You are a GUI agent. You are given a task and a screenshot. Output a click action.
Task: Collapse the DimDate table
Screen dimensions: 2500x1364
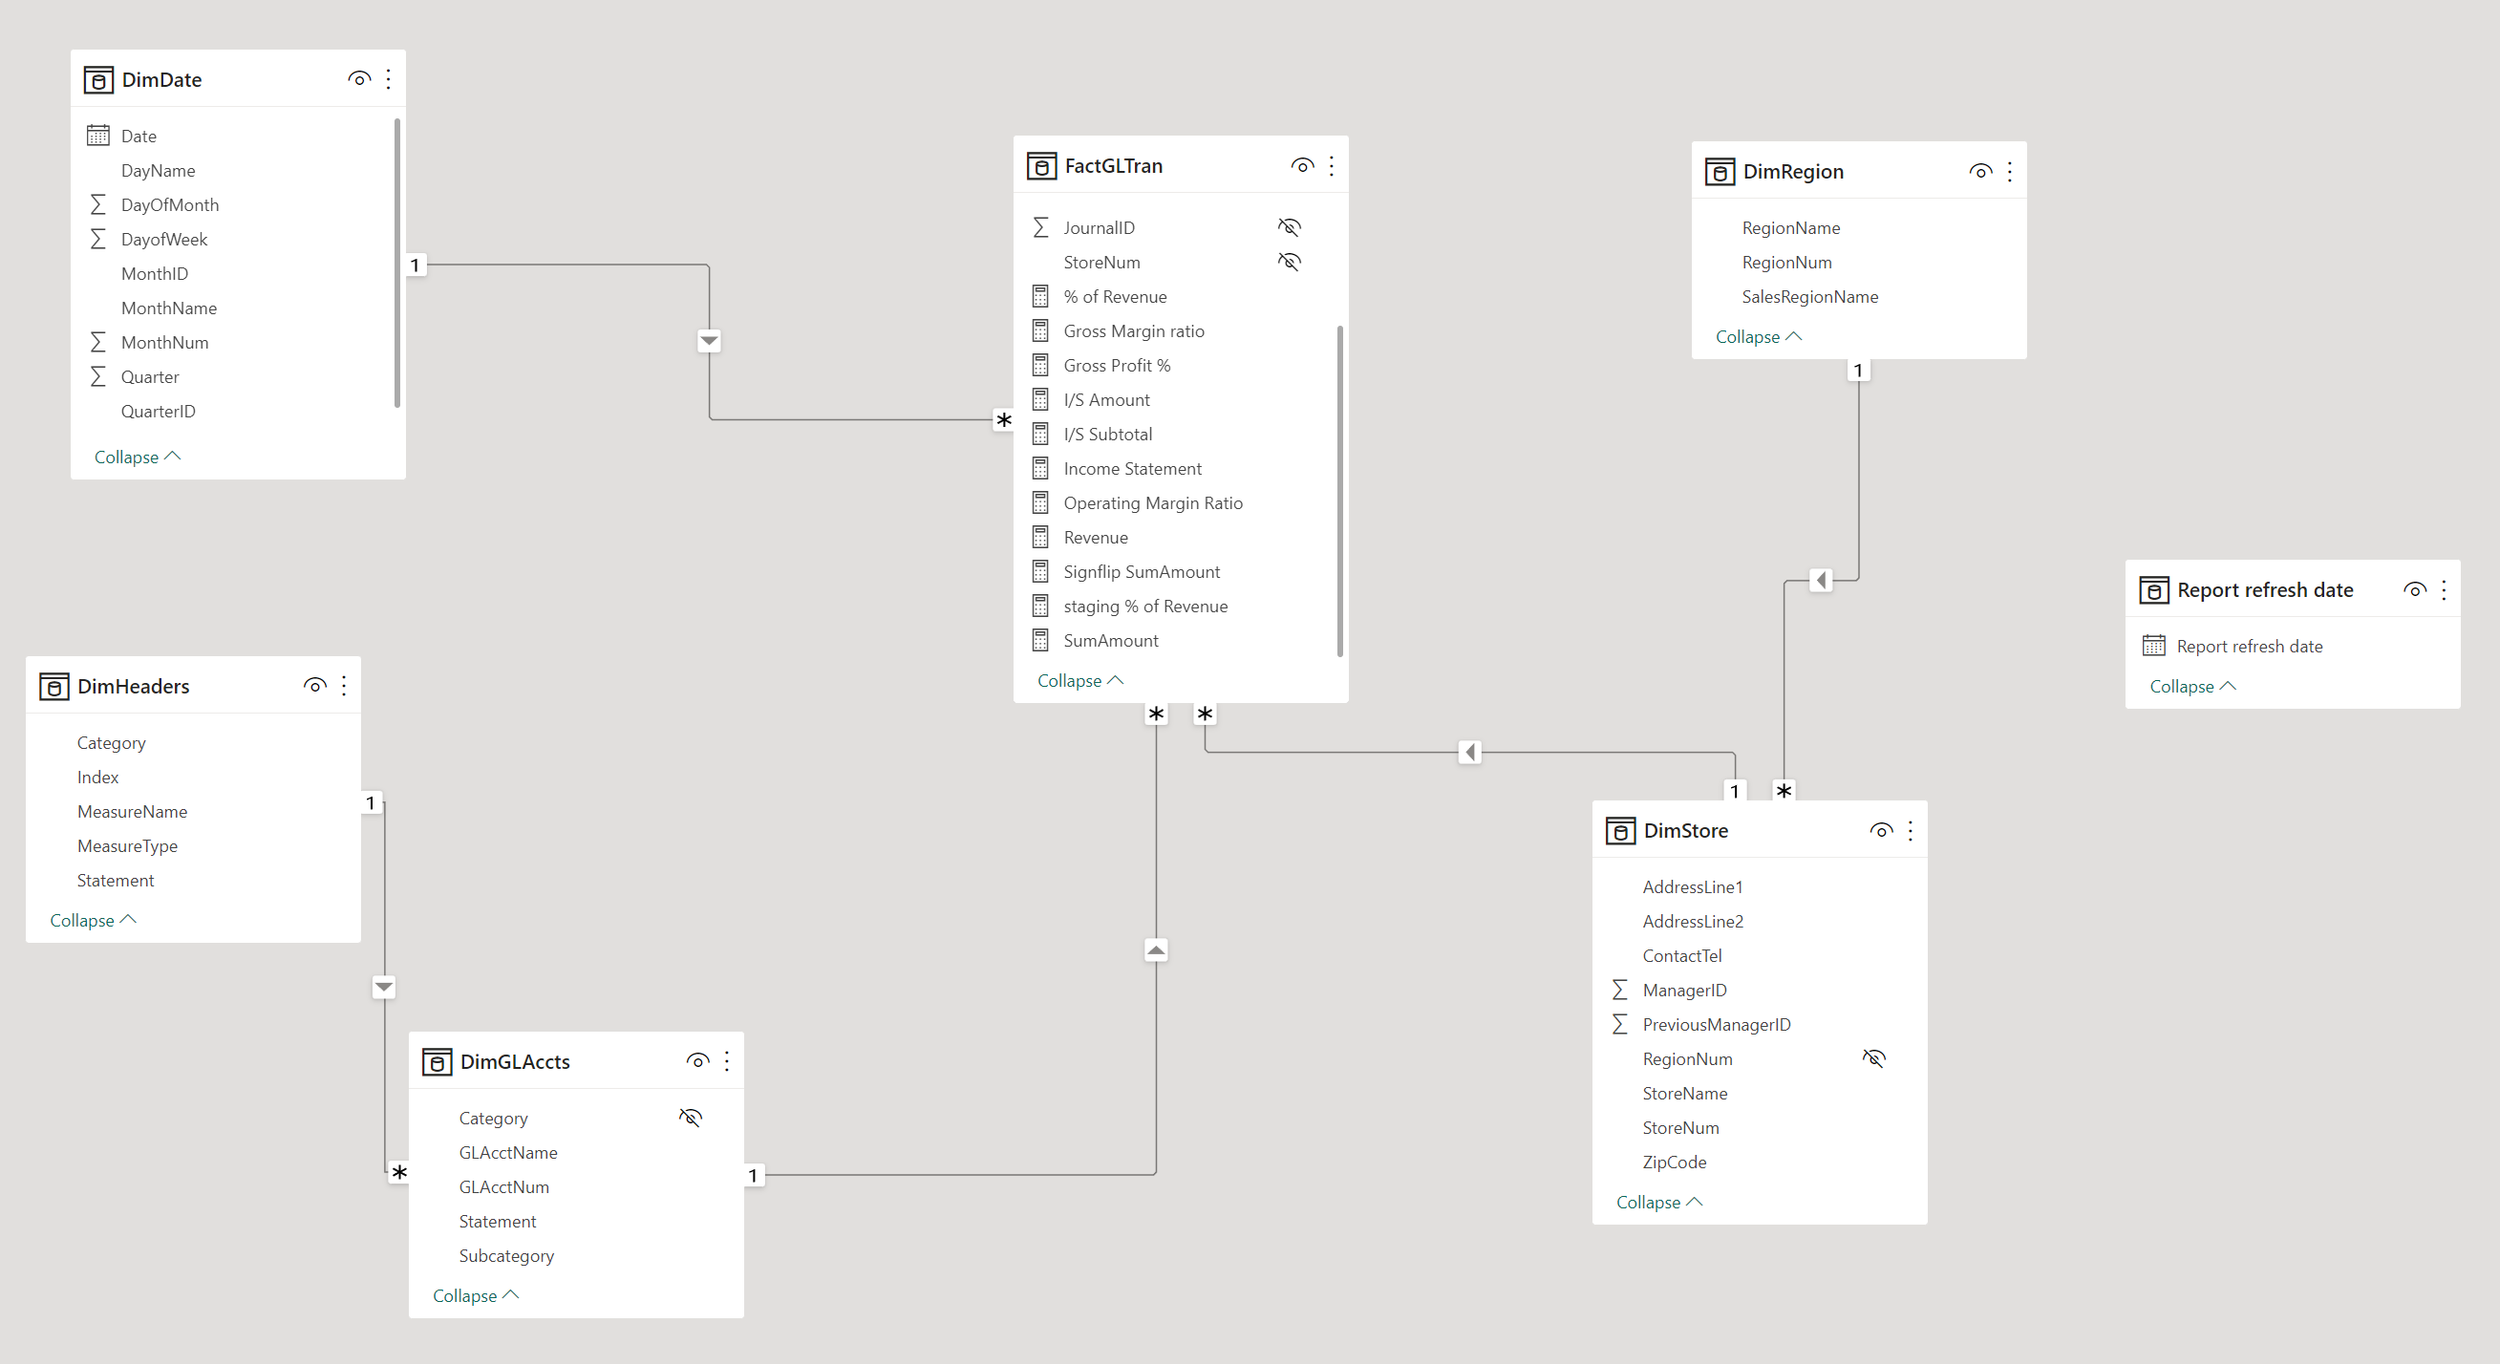point(137,457)
